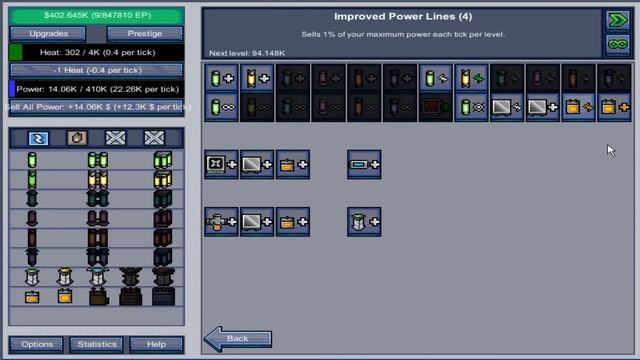Screen dimensions: 640x360
Task: Select locked purple cell plus upgrade
Action: click(328, 78)
